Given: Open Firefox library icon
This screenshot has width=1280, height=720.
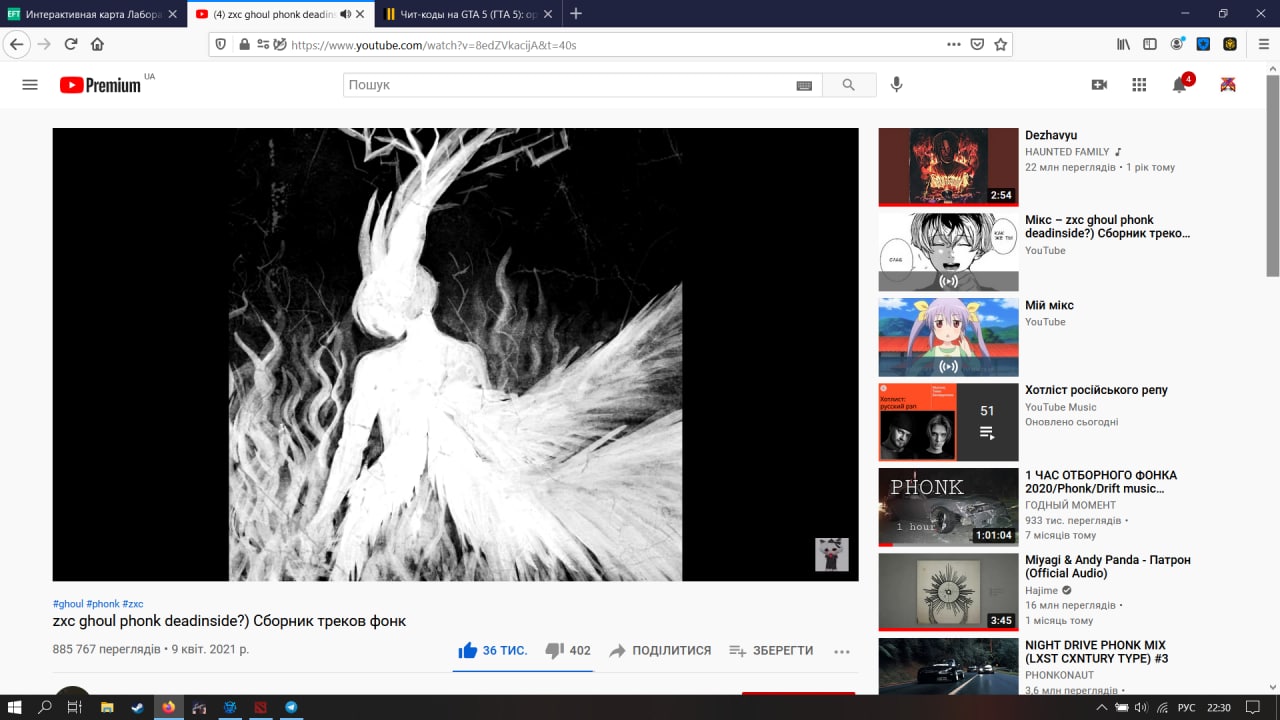Looking at the screenshot, I should [x=1124, y=44].
